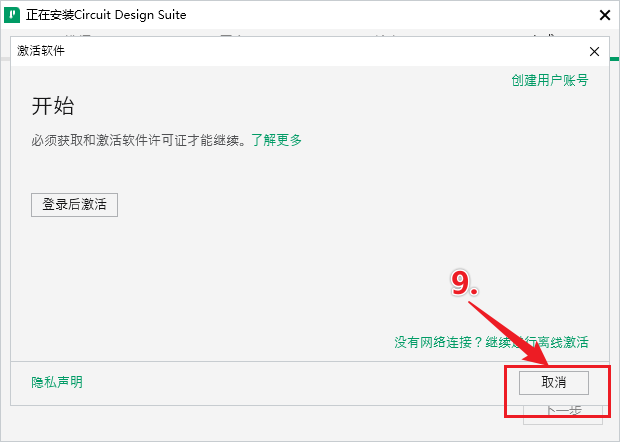Viewport: 620px width, 442px height.
Task: Click the 取消 cancel button
Action: click(554, 382)
